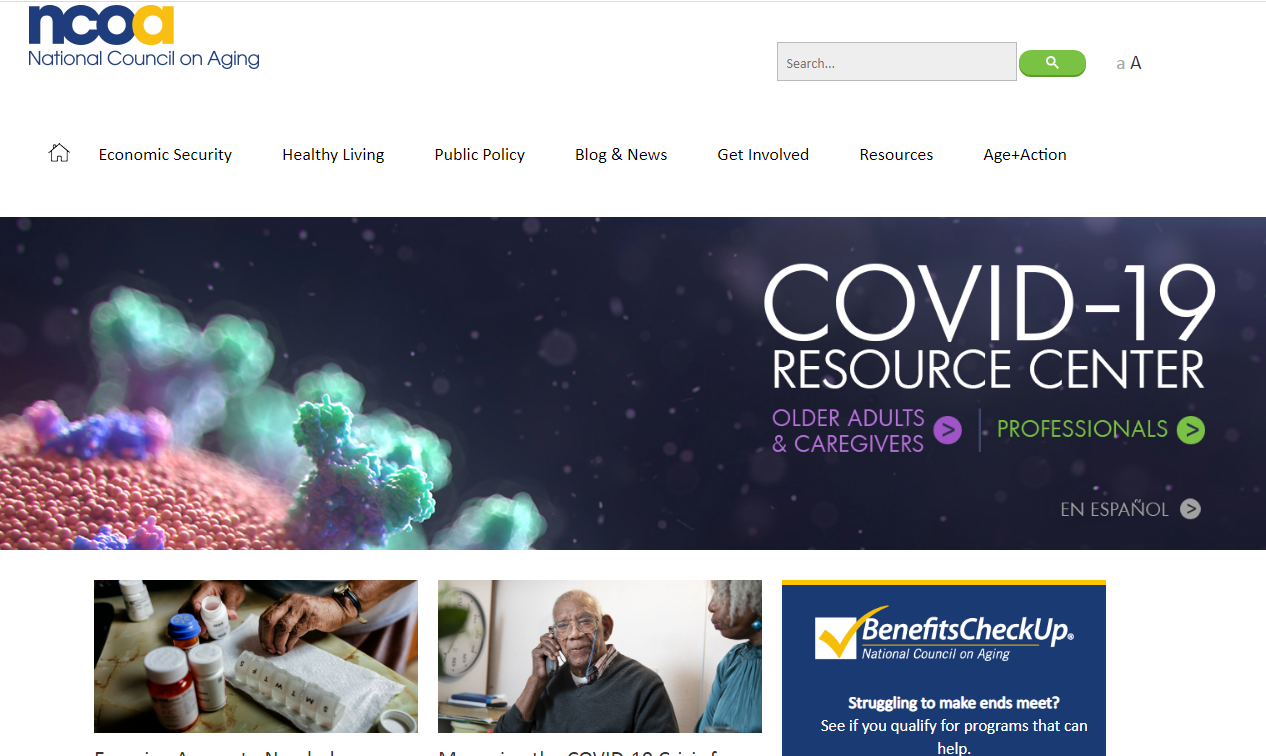The image size is (1266, 756).
Task: Open the Public Policy menu
Action: point(480,154)
